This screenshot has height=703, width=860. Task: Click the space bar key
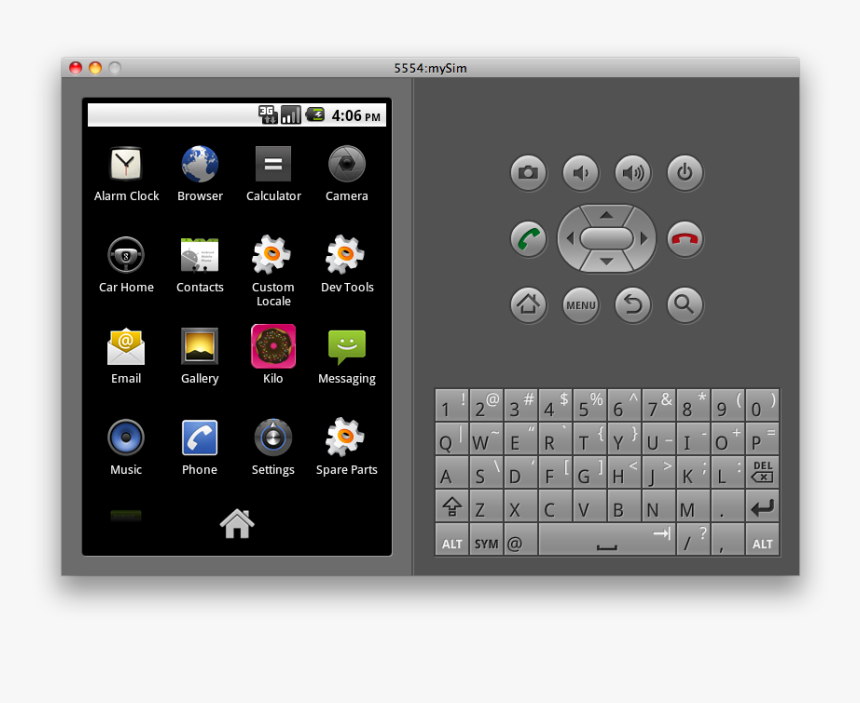tap(607, 540)
